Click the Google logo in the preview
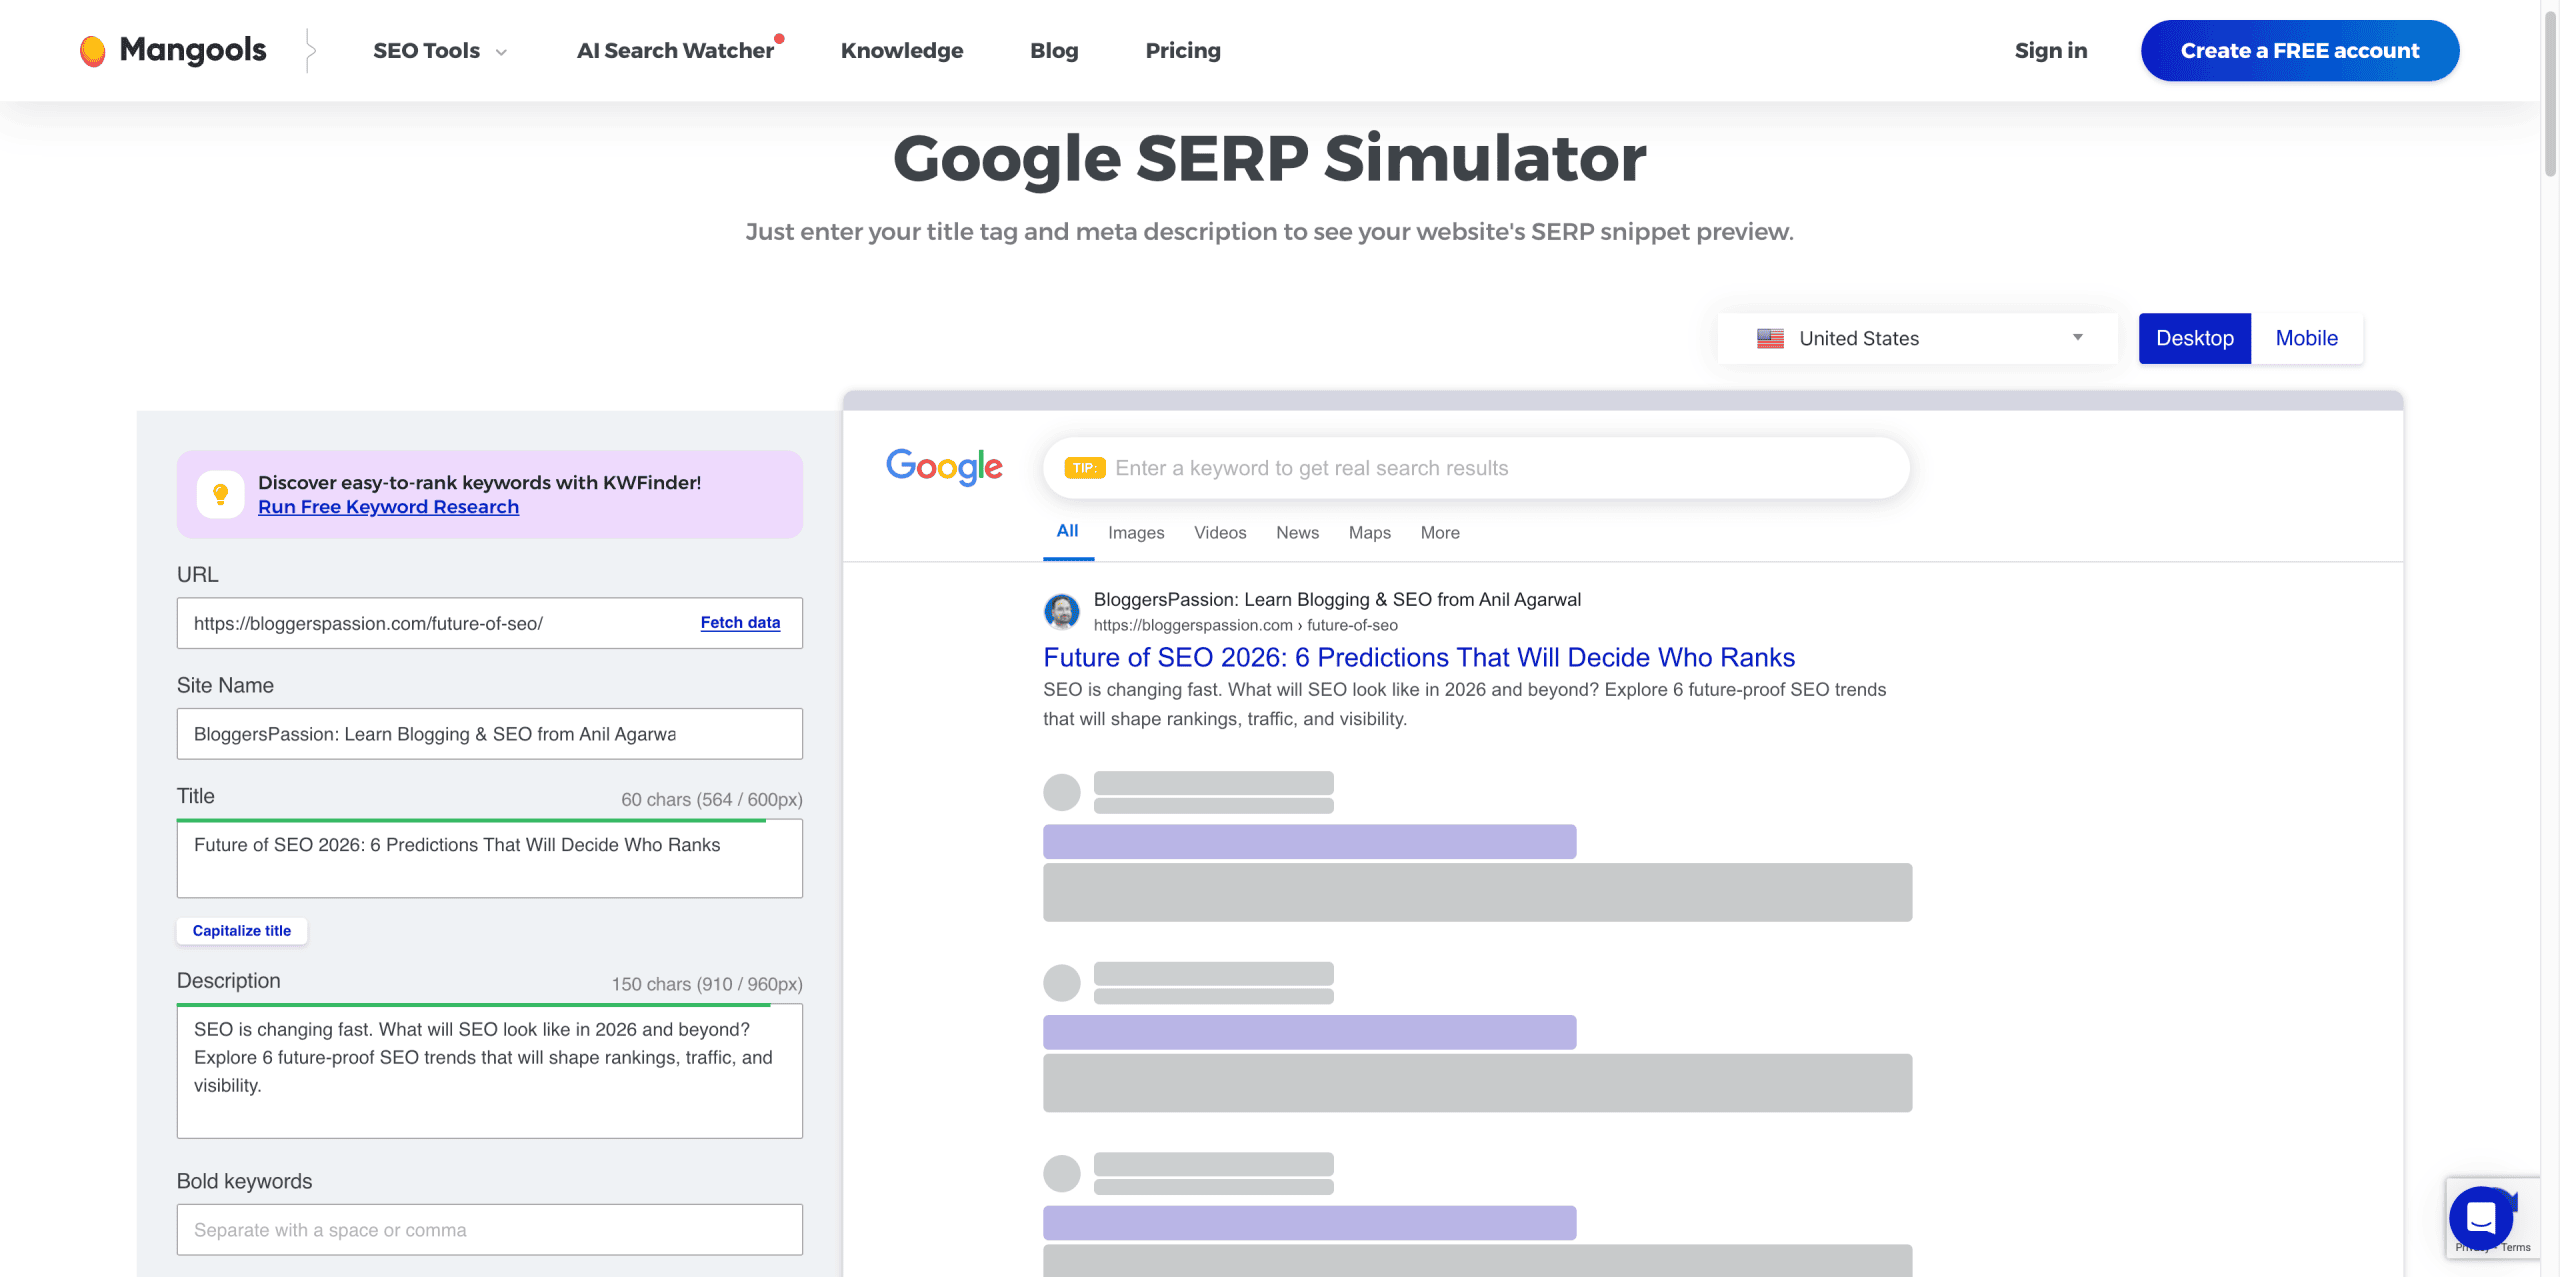Screen dimensions: 2560x1277 943,466
